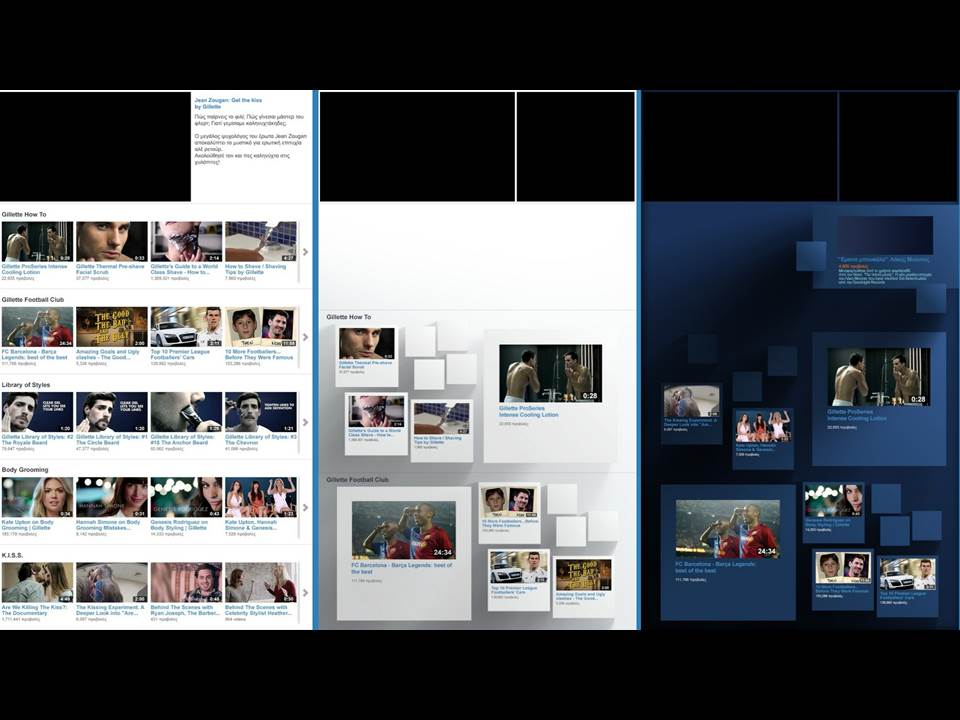Play The Kissing Experiment card in dark blue panel
The width and height of the screenshot is (960, 720).
[691, 402]
